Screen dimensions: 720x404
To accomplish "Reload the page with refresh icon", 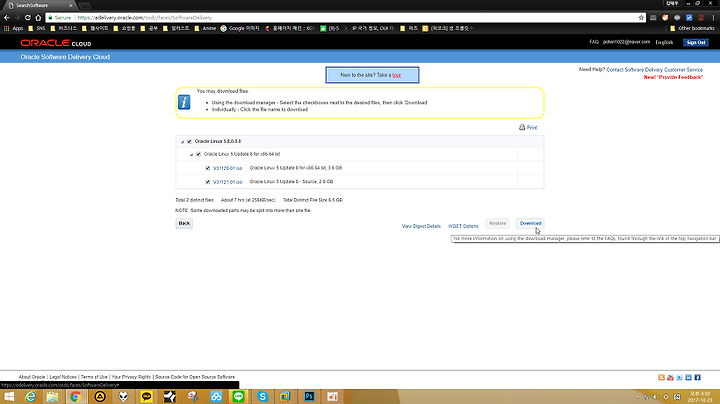I will point(28,17).
